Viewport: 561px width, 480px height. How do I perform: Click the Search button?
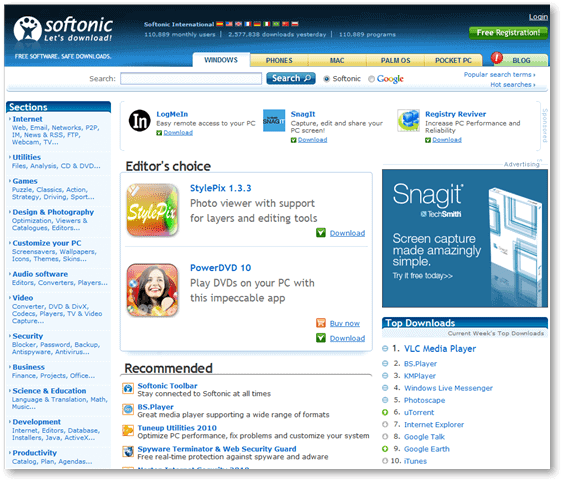291,78
